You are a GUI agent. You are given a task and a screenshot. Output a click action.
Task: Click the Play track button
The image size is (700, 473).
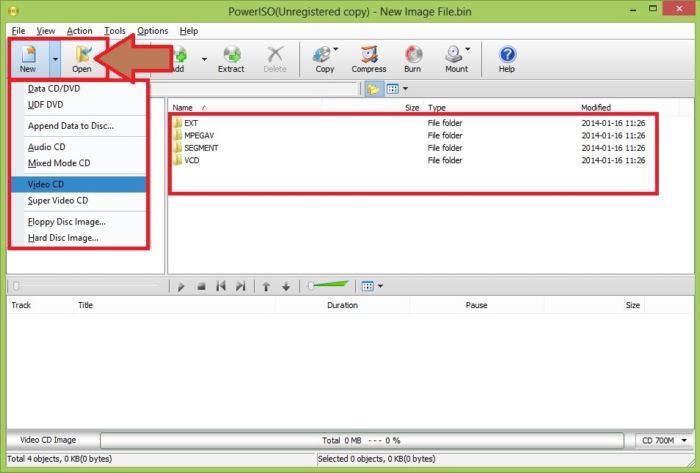point(181,286)
